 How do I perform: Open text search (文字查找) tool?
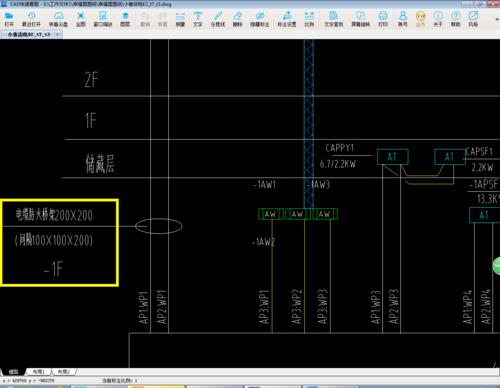coord(334,19)
